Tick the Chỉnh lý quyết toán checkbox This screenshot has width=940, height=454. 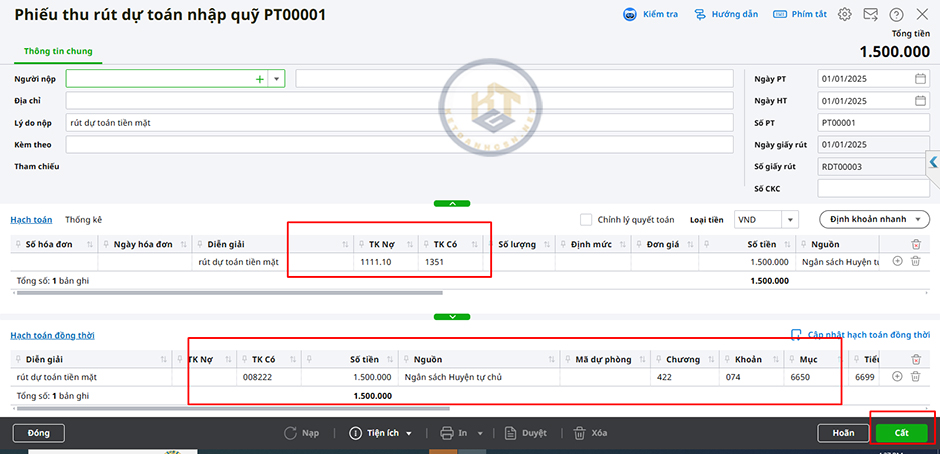point(586,220)
